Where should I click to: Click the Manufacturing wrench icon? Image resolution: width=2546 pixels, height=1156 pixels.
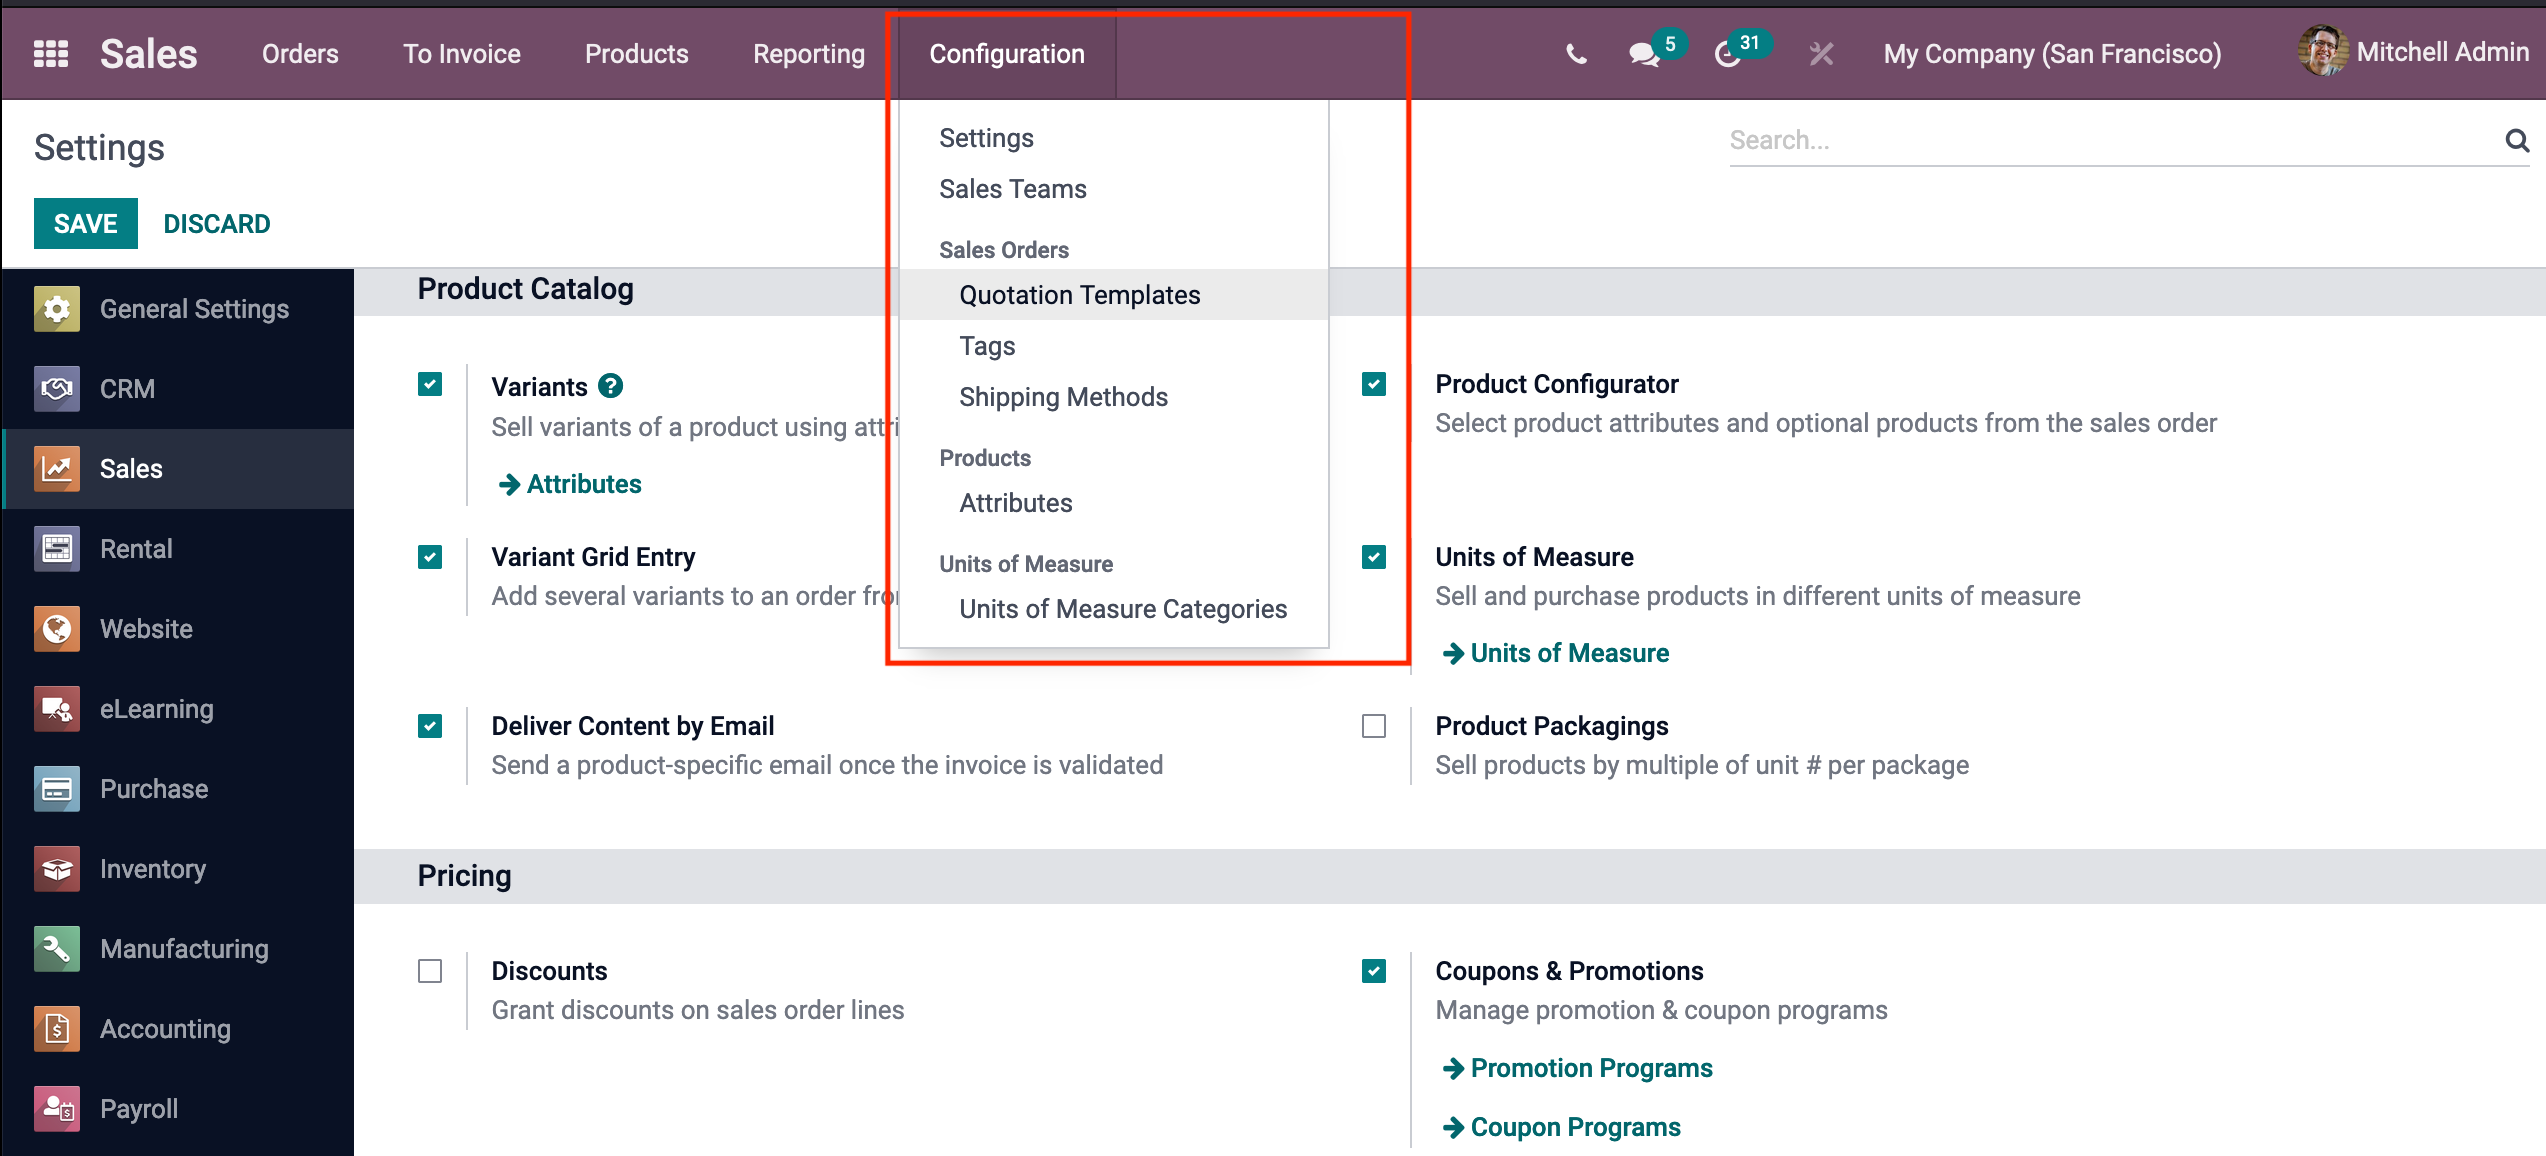pos(57,949)
